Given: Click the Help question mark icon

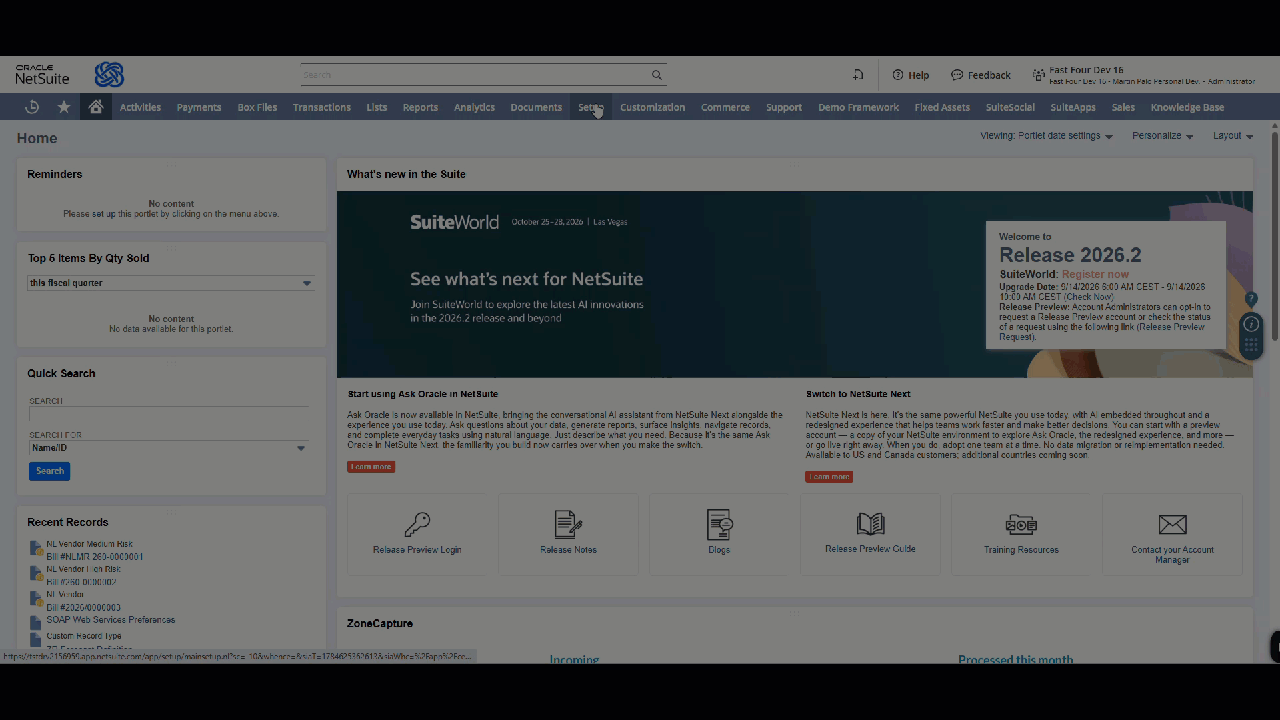Looking at the screenshot, I should [898, 75].
